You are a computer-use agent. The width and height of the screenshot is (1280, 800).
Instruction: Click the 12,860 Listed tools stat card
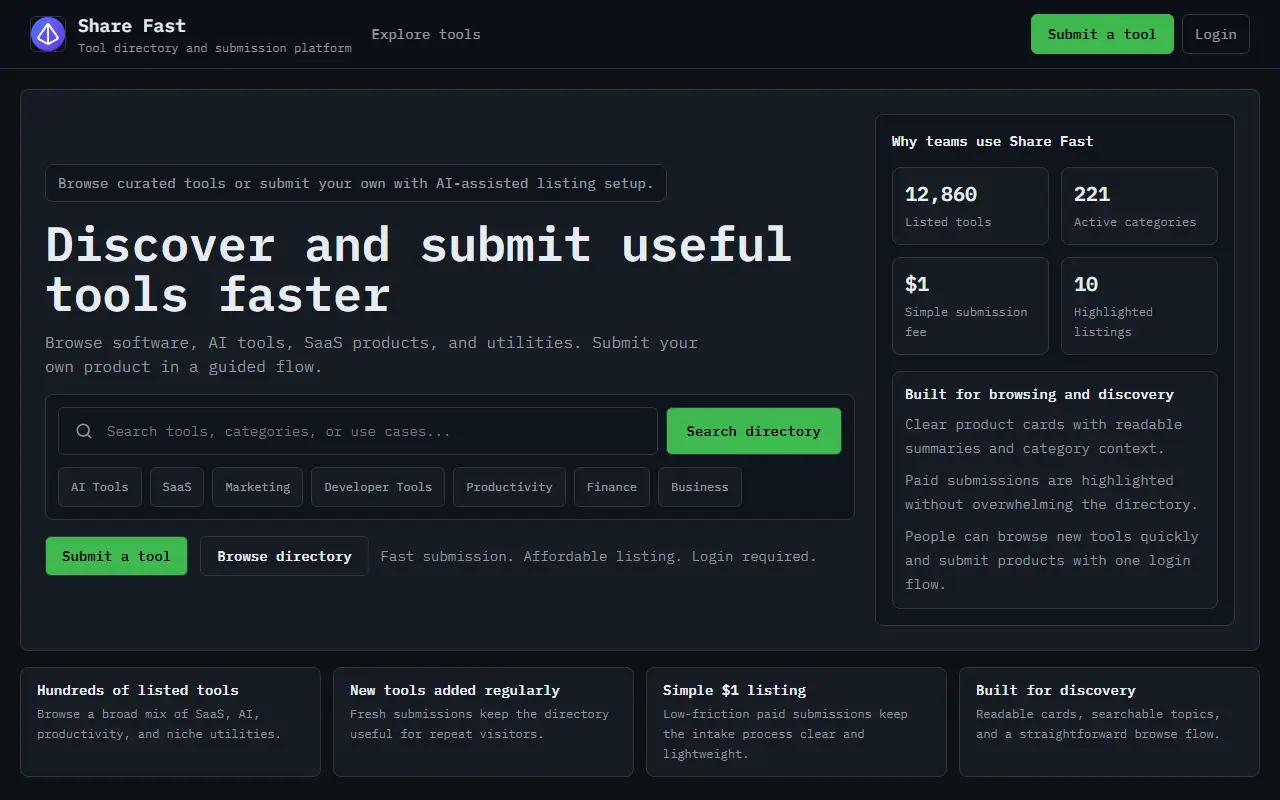tap(970, 206)
